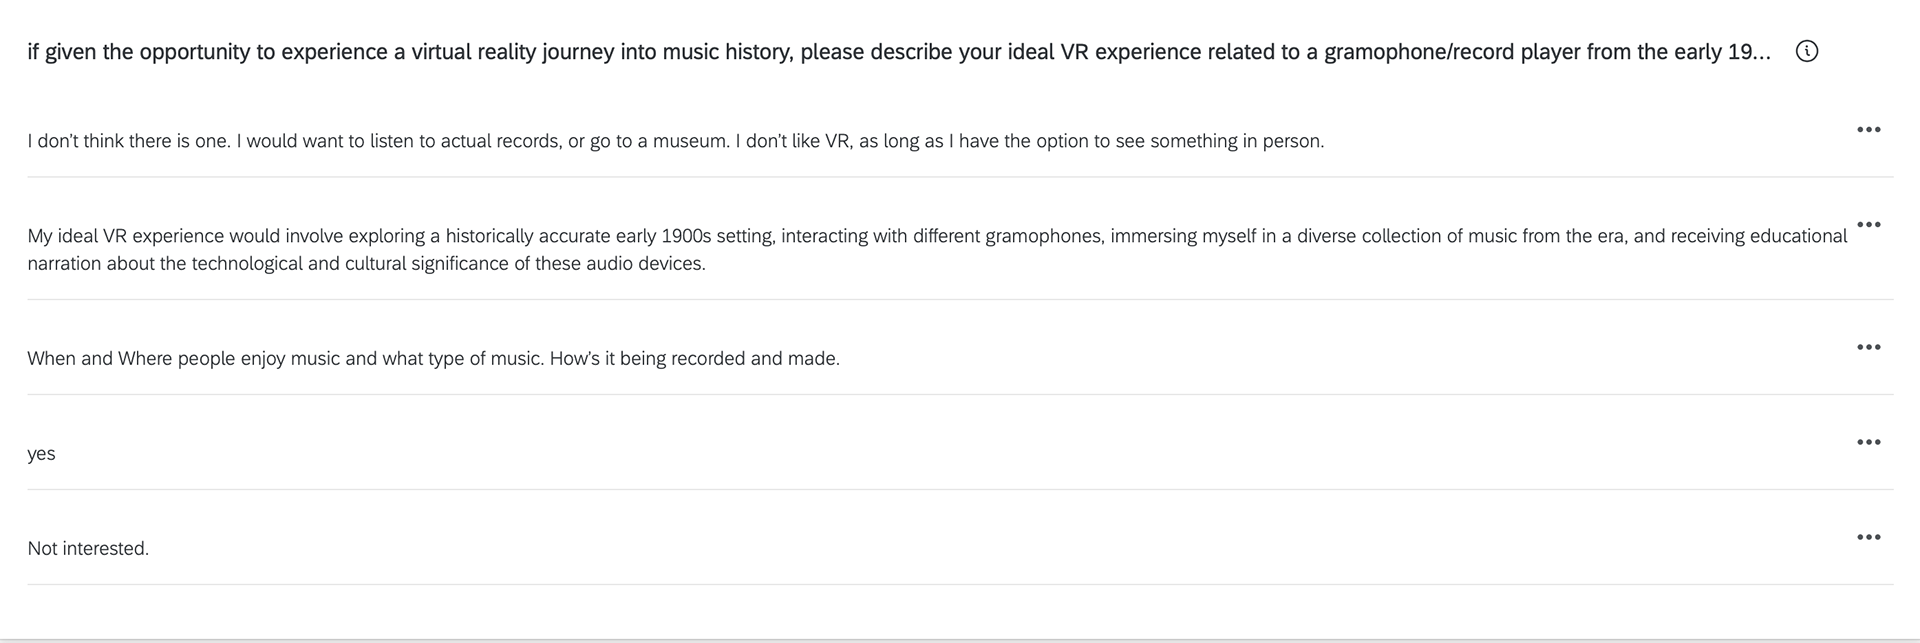
Task: Open the info icon beside the question title
Action: point(1807,51)
